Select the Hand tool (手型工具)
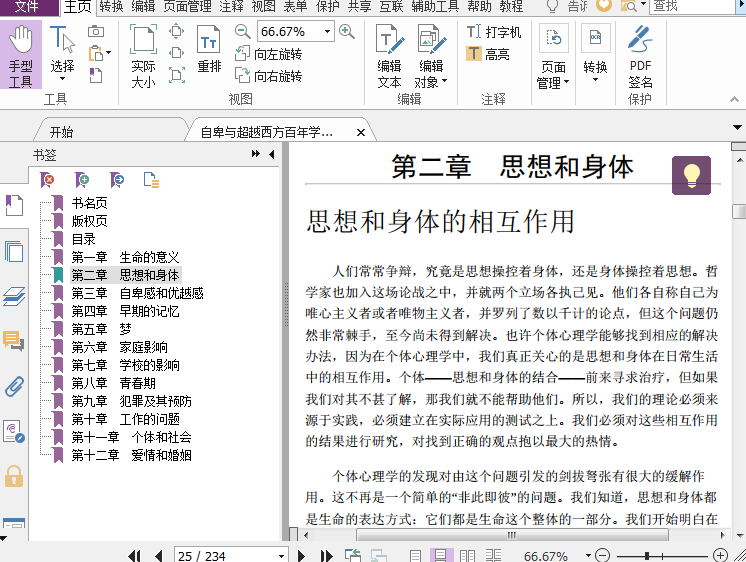This screenshot has height=562, width=746. click(x=21, y=56)
